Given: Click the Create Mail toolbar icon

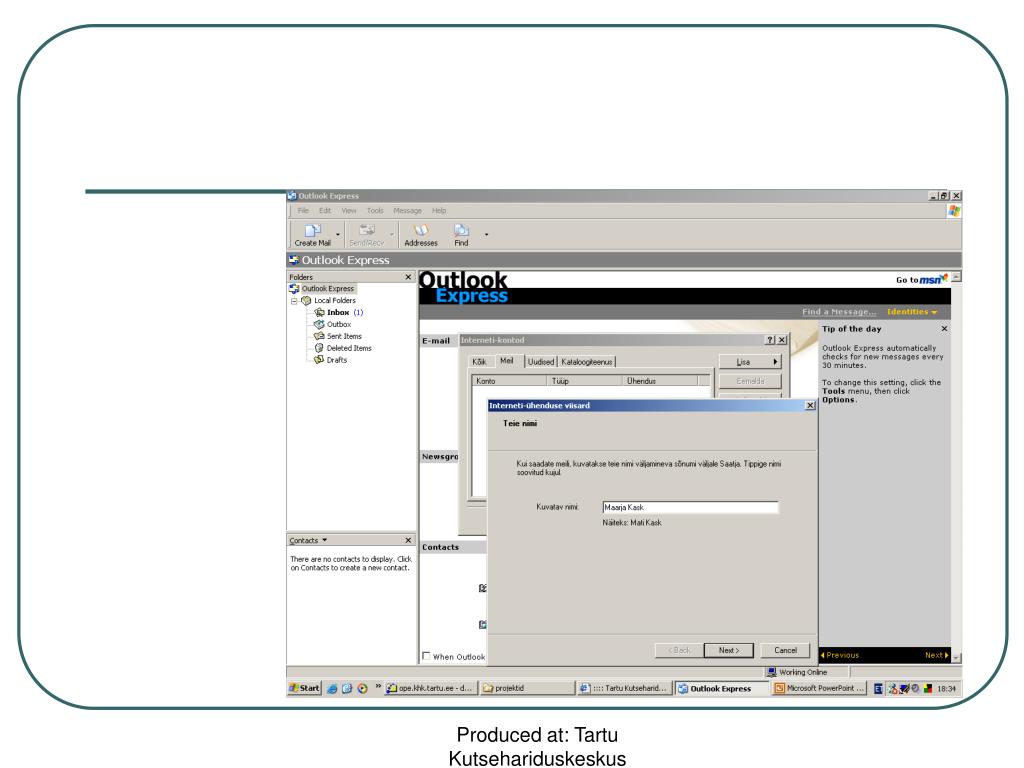Looking at the screenshot, I should (313, 234).
